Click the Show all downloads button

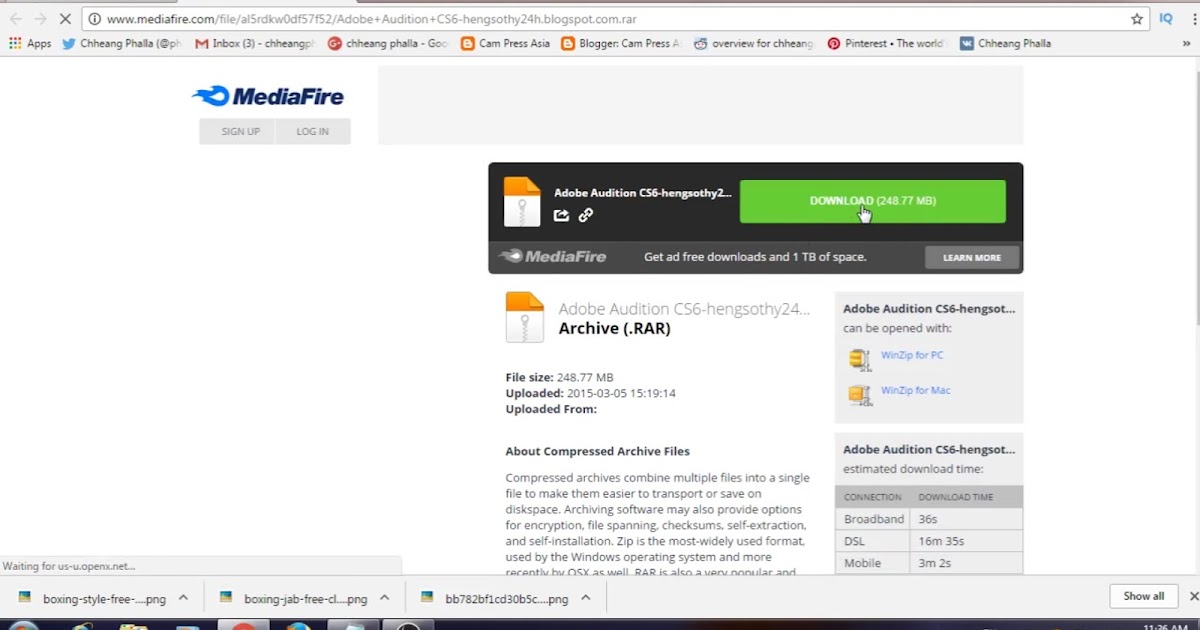[x=1143, y=596]
